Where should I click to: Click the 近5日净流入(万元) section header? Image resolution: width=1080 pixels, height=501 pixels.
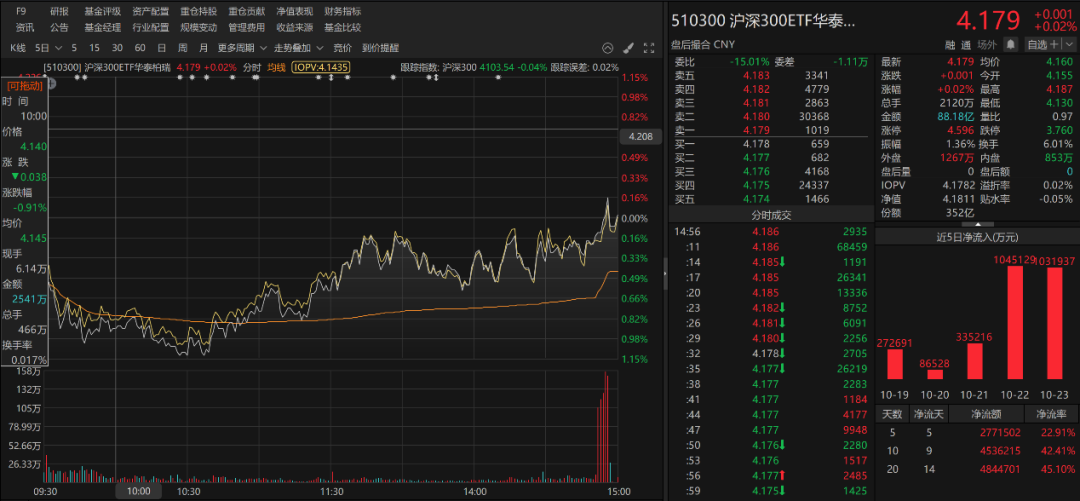pyautogui.click(x=977, y=237)
